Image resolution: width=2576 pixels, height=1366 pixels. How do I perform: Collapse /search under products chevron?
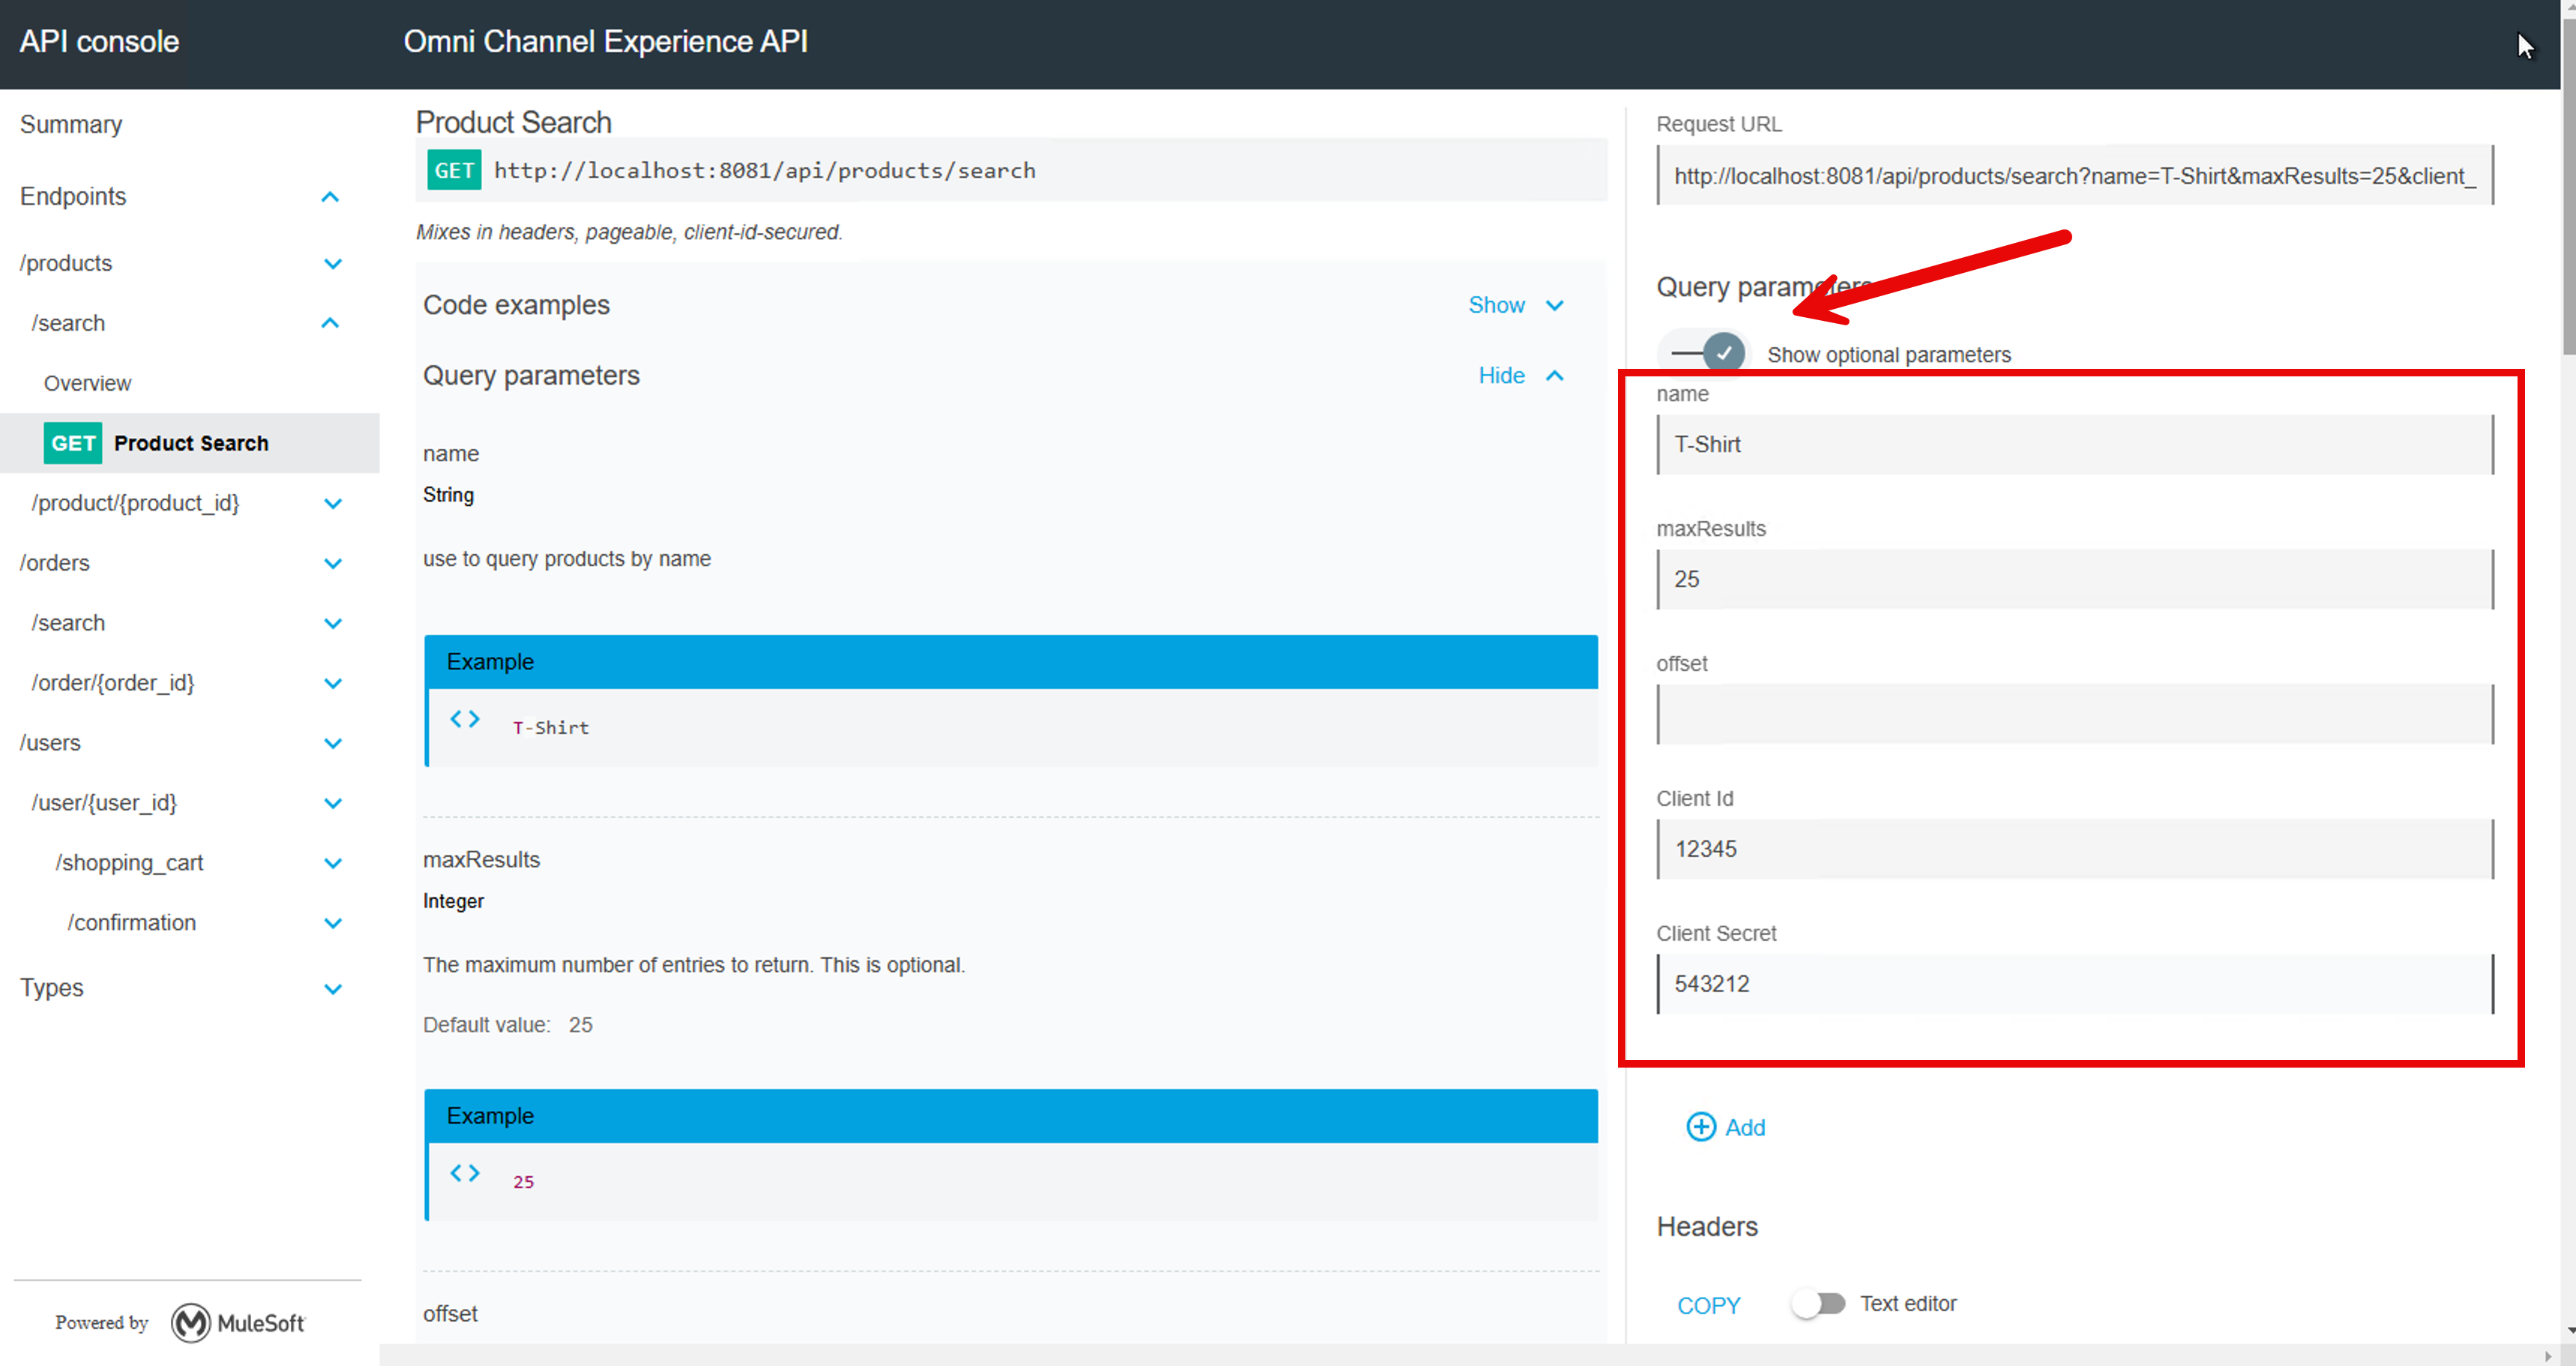330,323
